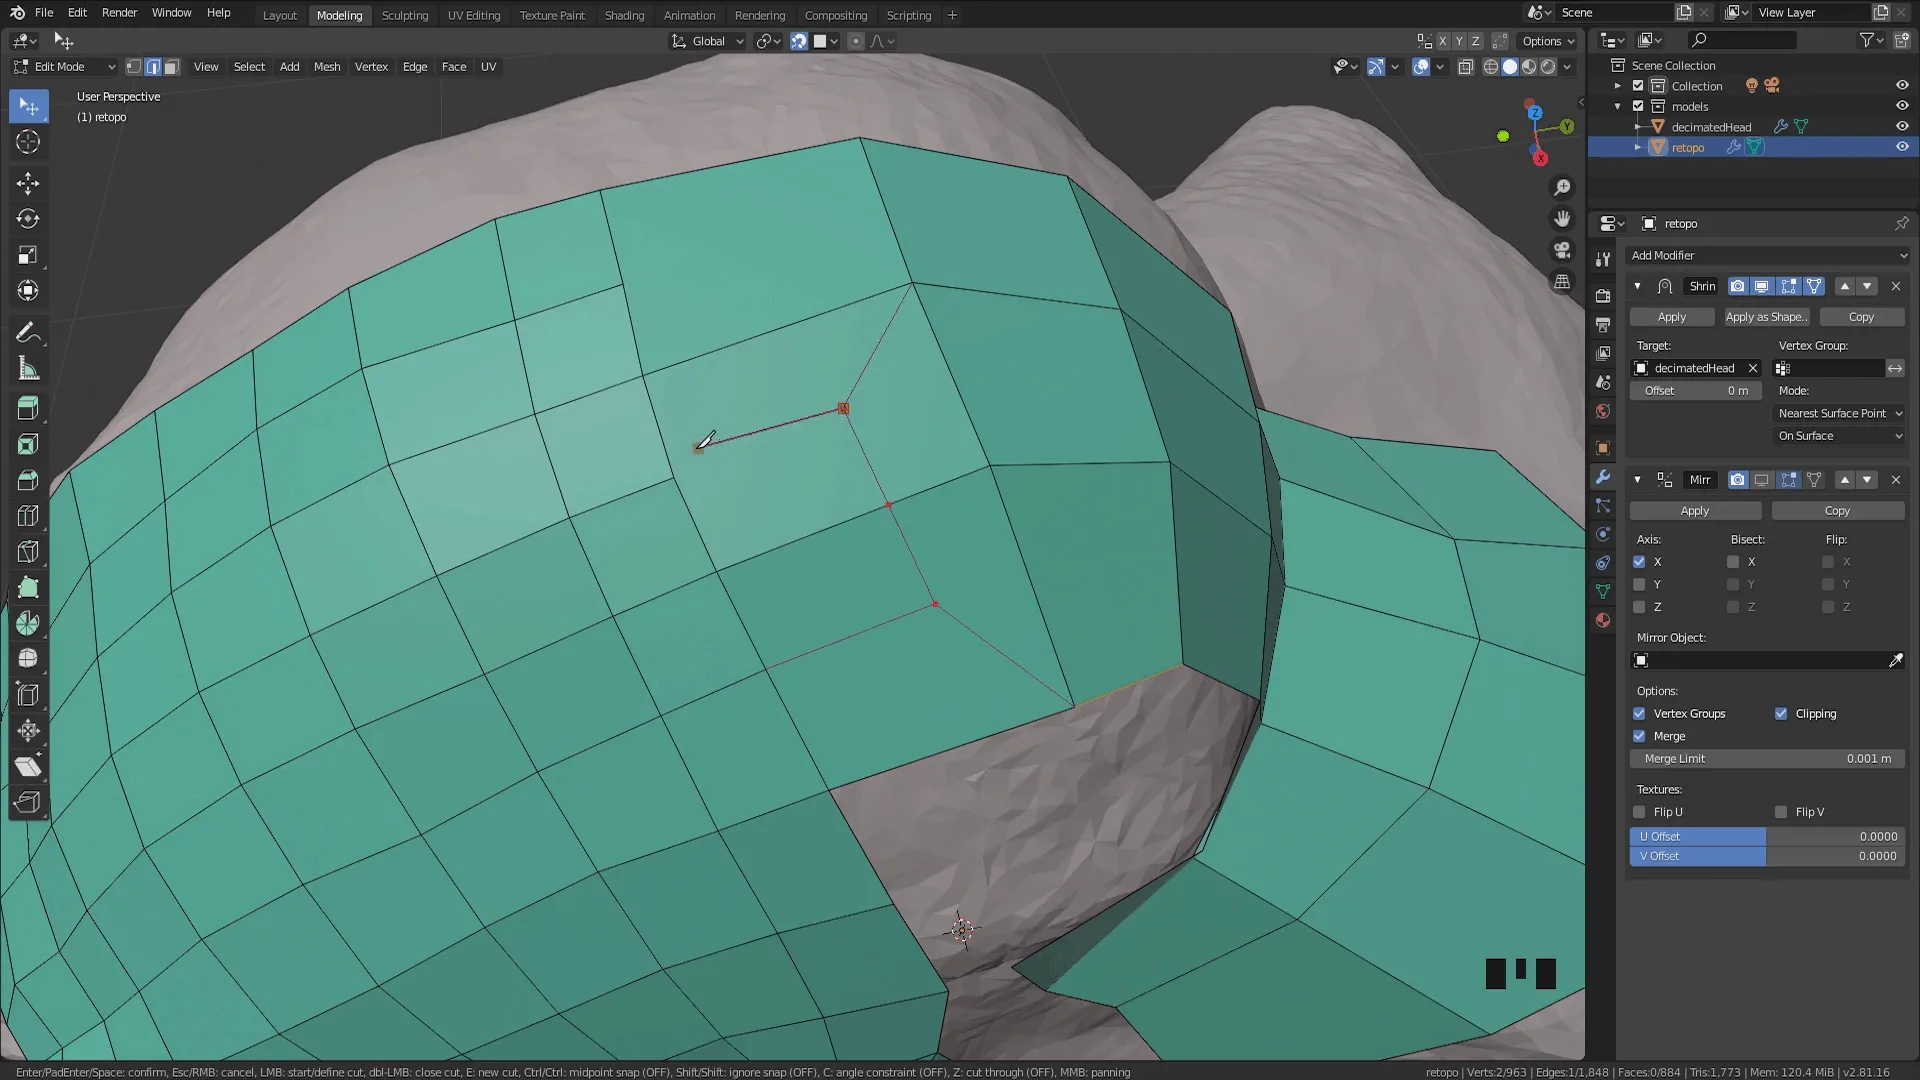Image resolution: width=1920 pixels, height=1080 pixels.
Task: Select the Loop Cut tool
Action: 28,516
